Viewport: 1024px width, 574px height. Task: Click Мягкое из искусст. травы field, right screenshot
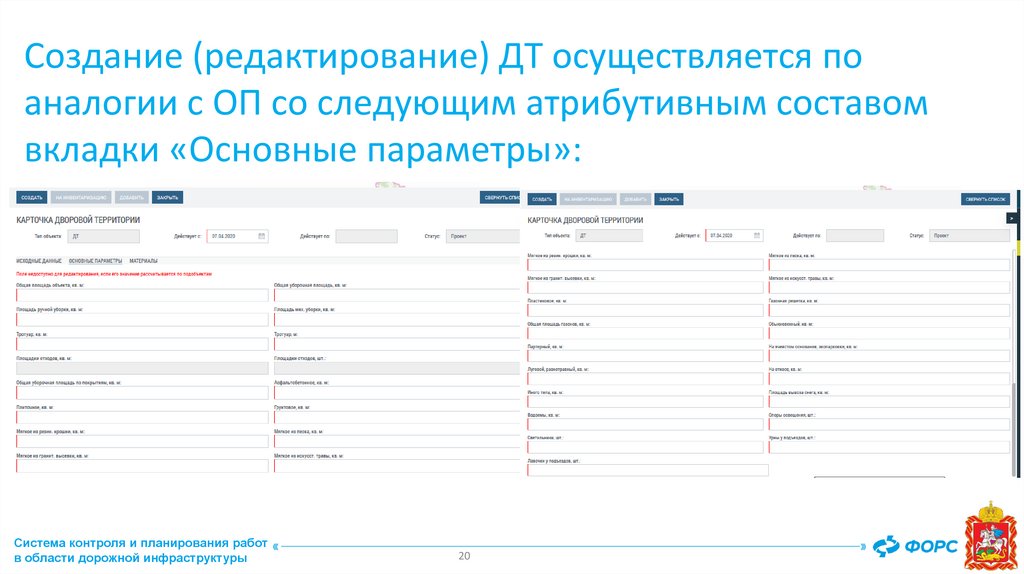click(x=889, y=287)
